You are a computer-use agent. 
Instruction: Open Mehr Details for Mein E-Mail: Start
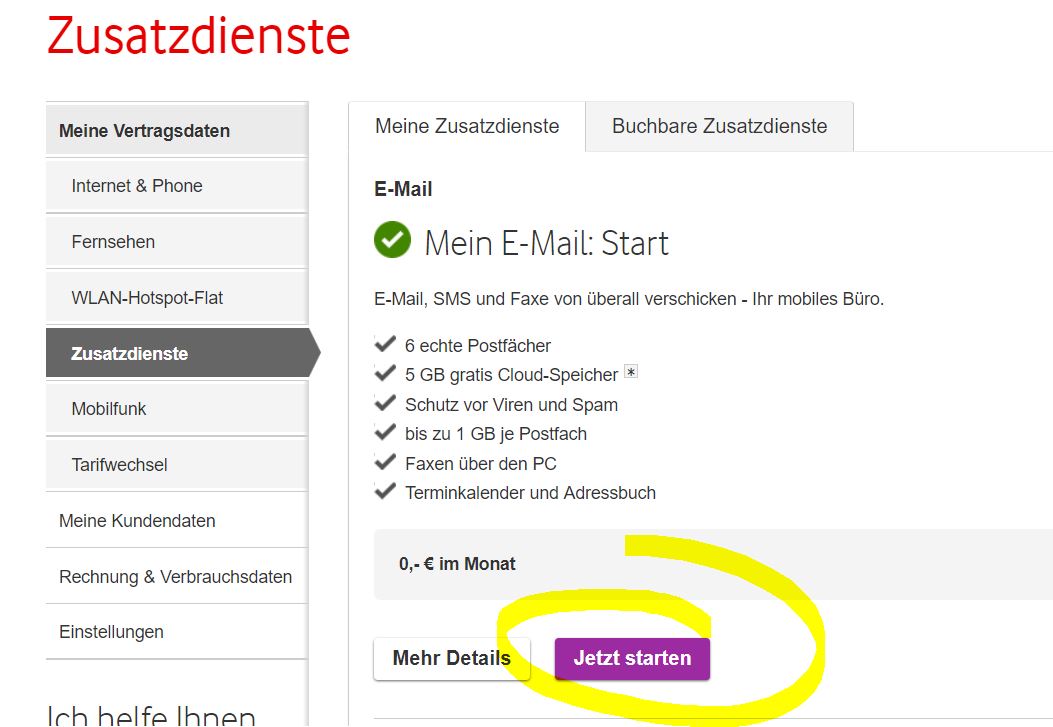point(451,658)
